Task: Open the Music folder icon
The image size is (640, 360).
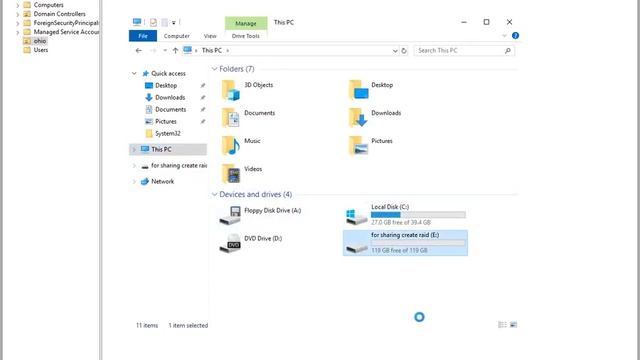Action: (x=231, y=146)
